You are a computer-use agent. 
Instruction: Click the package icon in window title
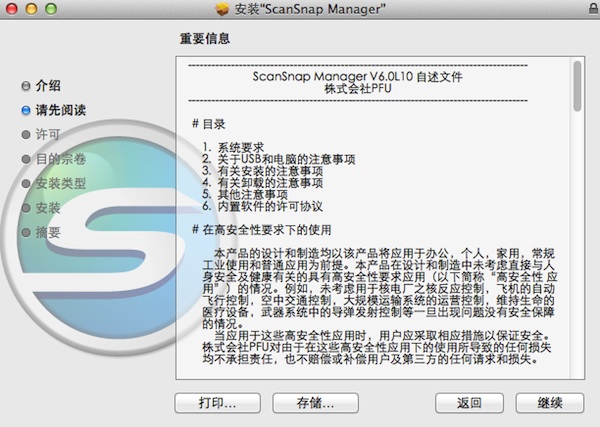222,8
